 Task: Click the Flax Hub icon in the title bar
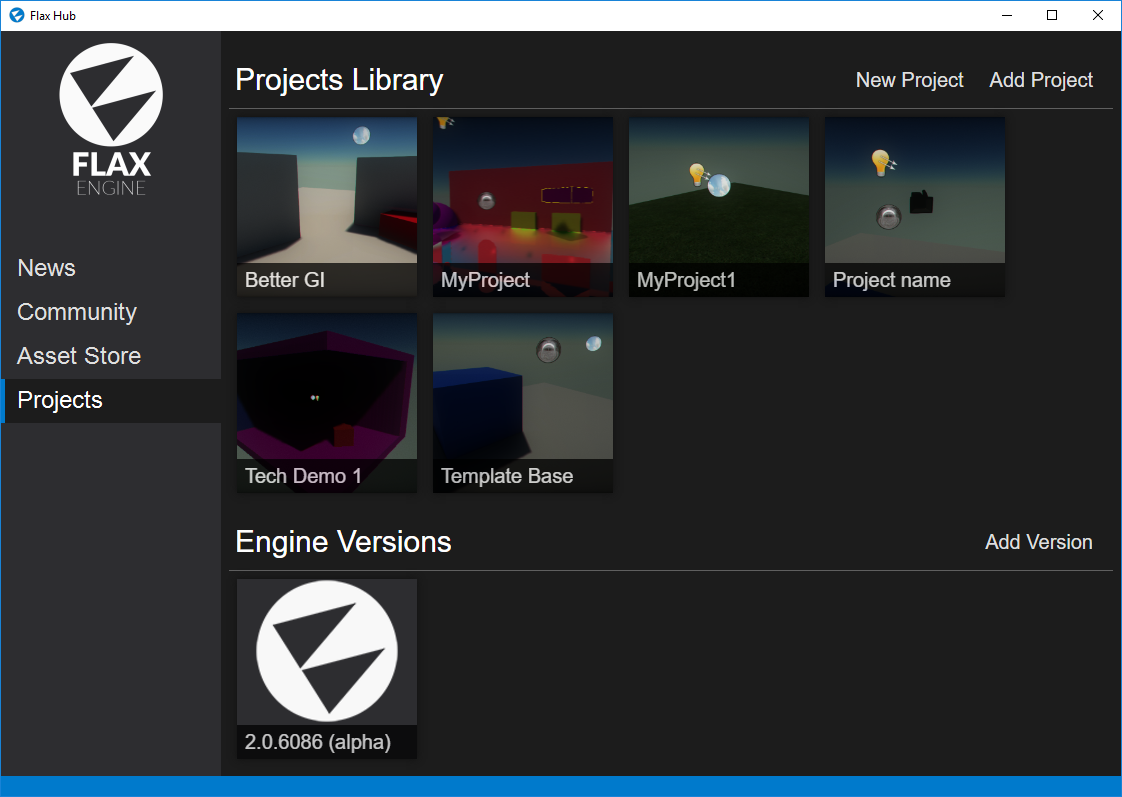(14, 15)
